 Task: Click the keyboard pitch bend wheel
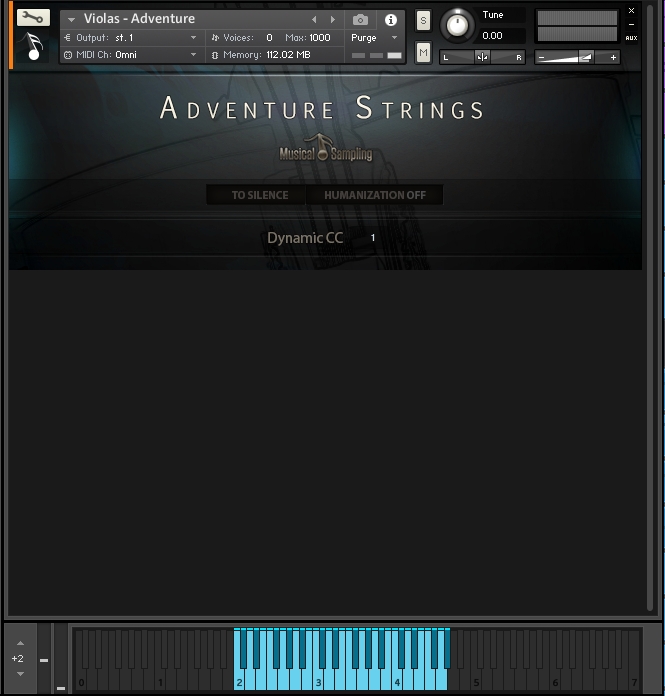(x=44, y=658)
